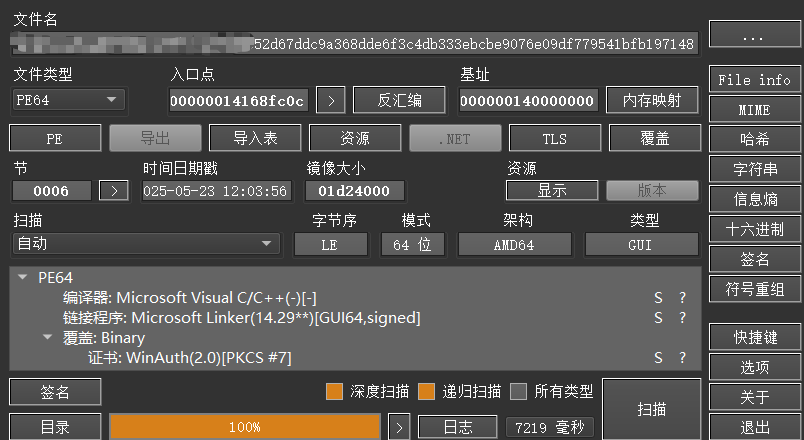Click the 100% scan progress bar
The image size is (804, 440).
coord(245,427)
